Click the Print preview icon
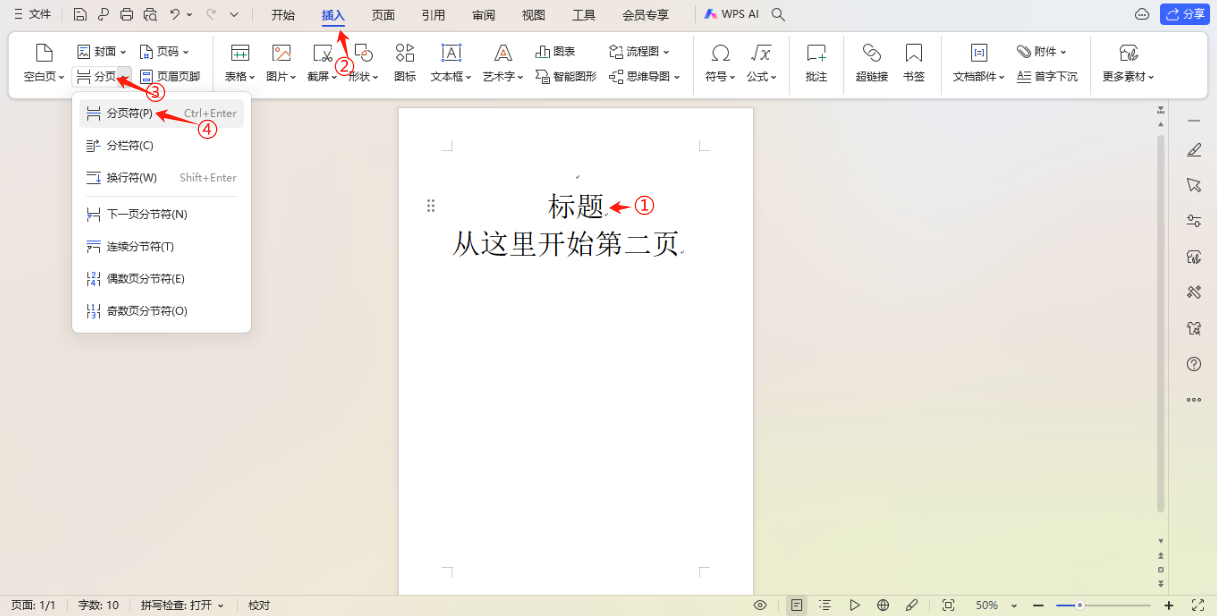The width and height of the screenshot is (1217, 616). (150, 15)
